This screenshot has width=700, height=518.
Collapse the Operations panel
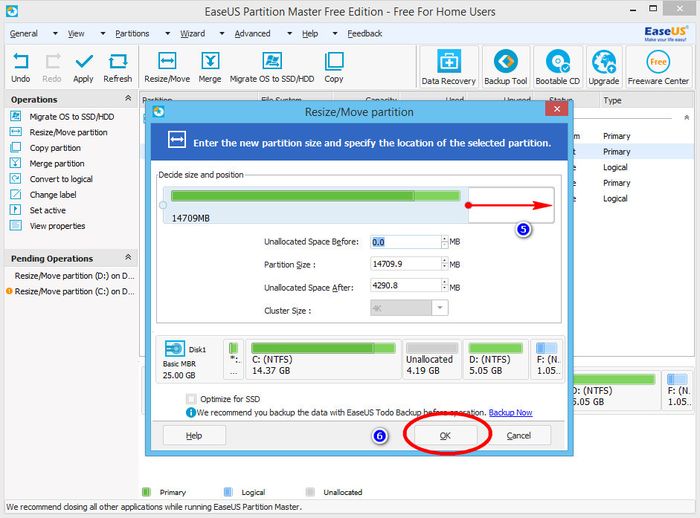click(x=128, y=98)
